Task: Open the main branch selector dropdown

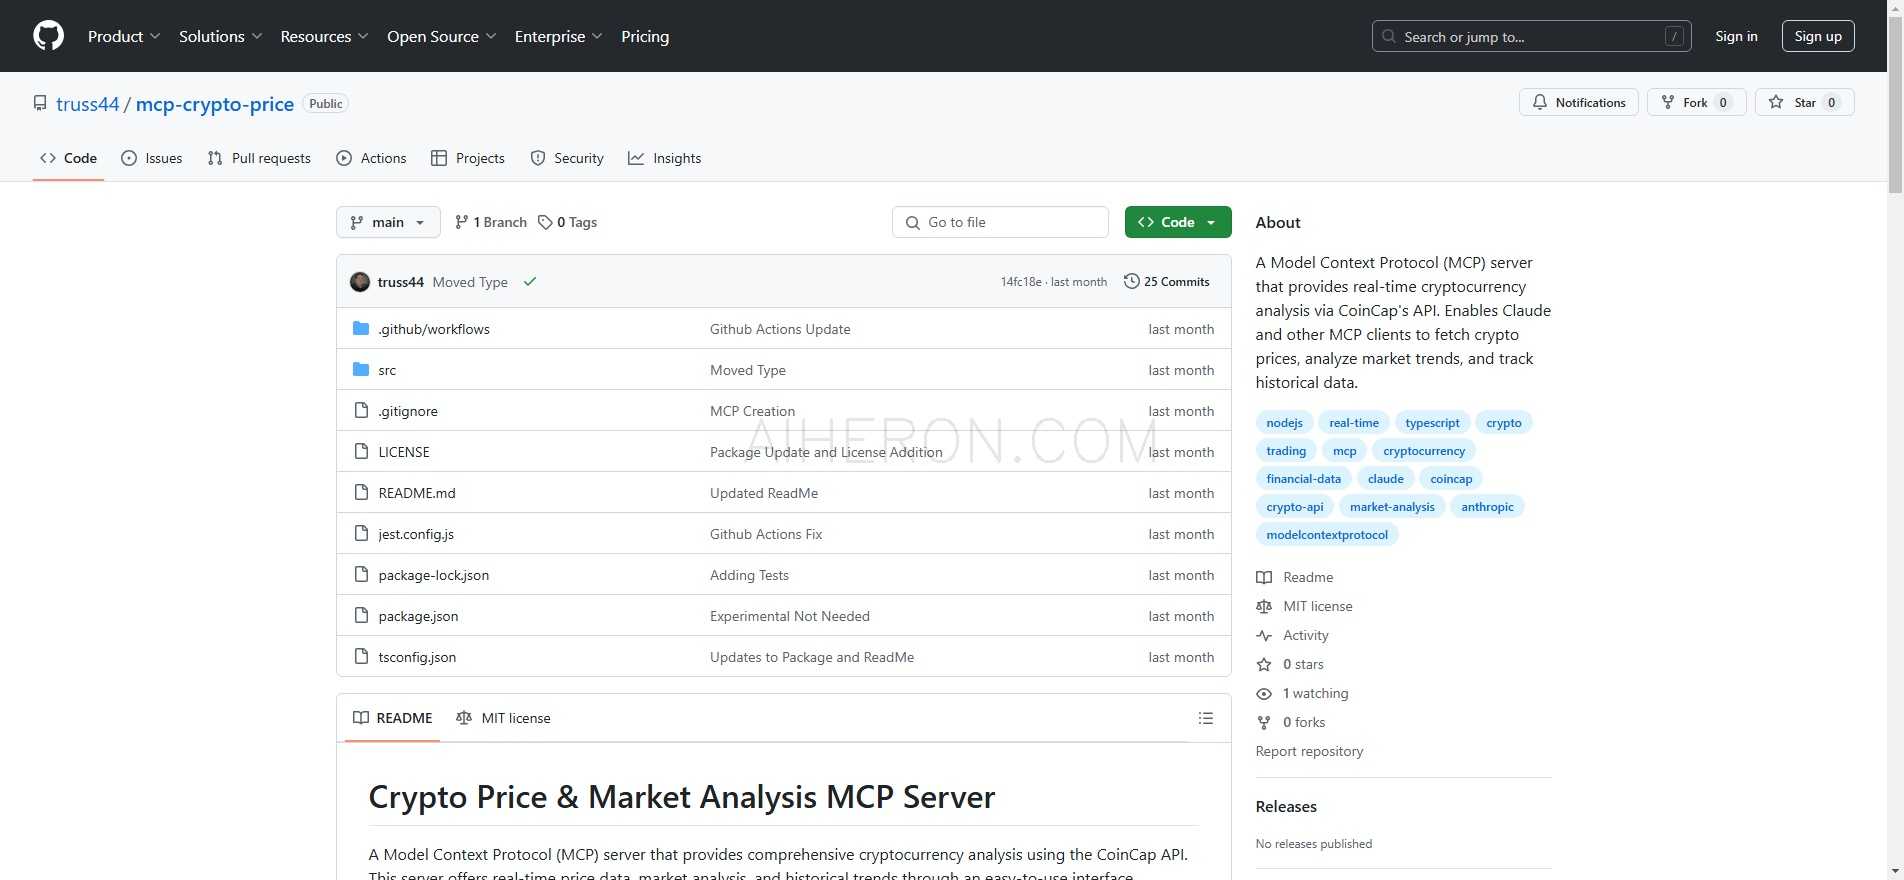Action: [388, 222]
